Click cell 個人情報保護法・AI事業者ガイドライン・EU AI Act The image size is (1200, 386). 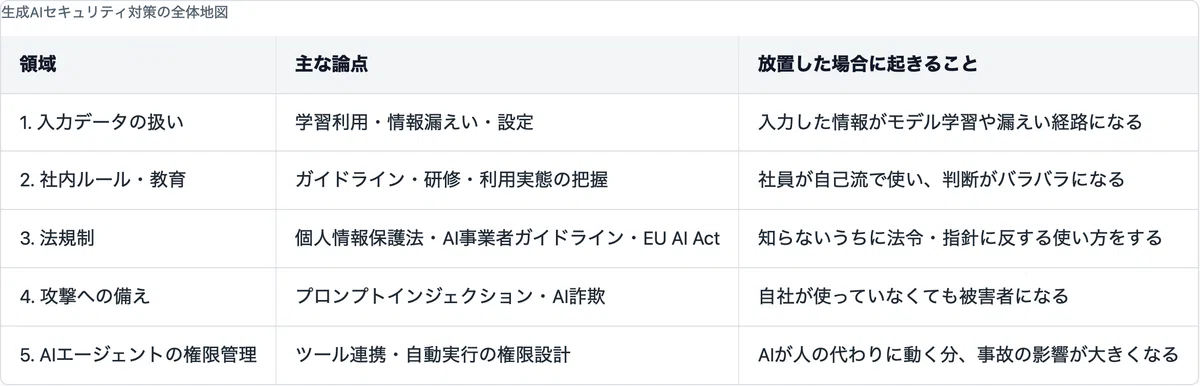pyautogui.click(x=508, y=238)
